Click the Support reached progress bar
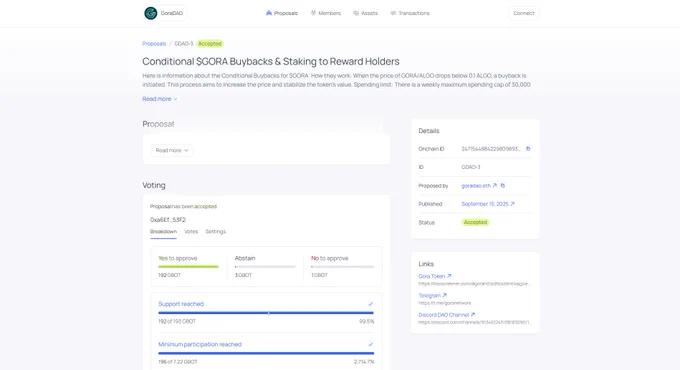Screen dimensions: 680x370 (266, 313)
